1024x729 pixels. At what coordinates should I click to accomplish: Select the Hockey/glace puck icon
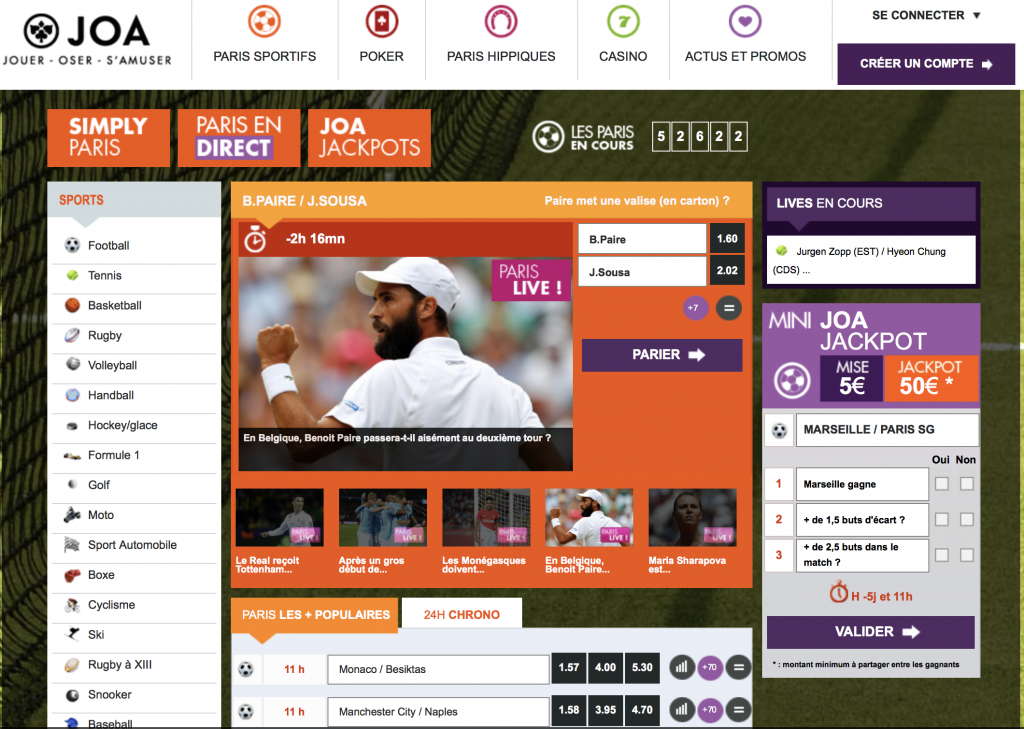72,426
